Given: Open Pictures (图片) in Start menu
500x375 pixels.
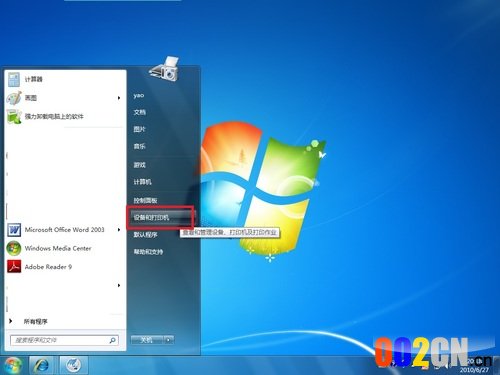Looking at the screenshot, I should [x=140, y=129].
